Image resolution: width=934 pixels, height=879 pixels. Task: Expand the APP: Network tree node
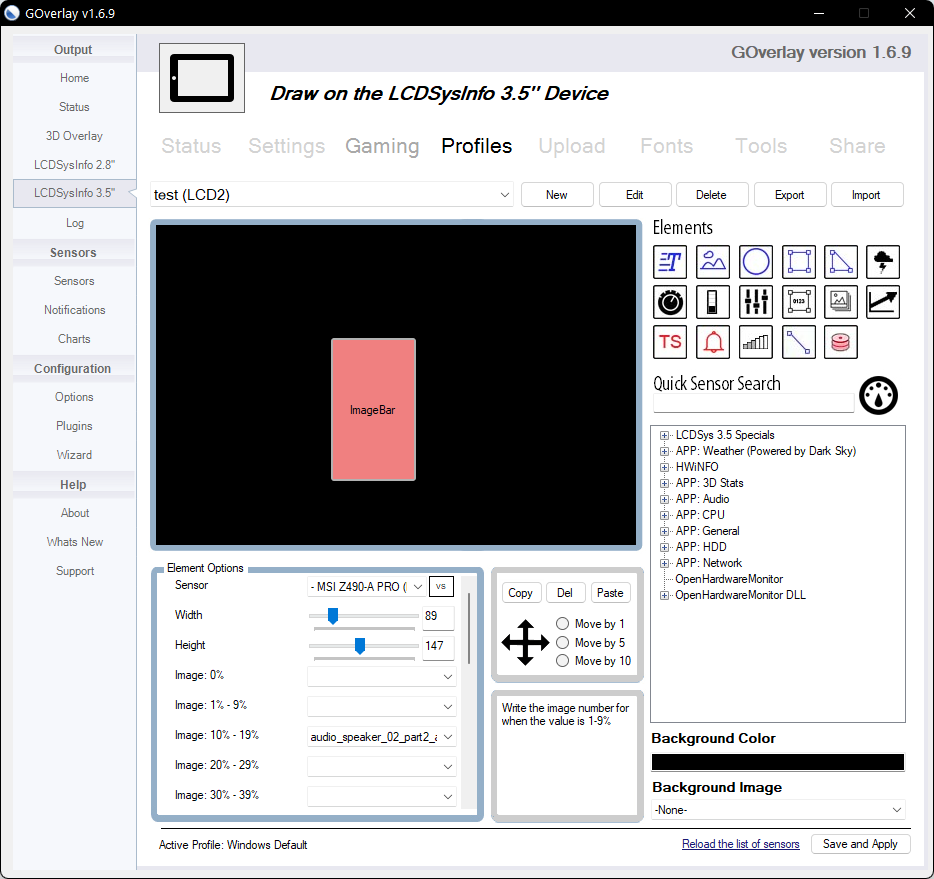coord(664,563)
